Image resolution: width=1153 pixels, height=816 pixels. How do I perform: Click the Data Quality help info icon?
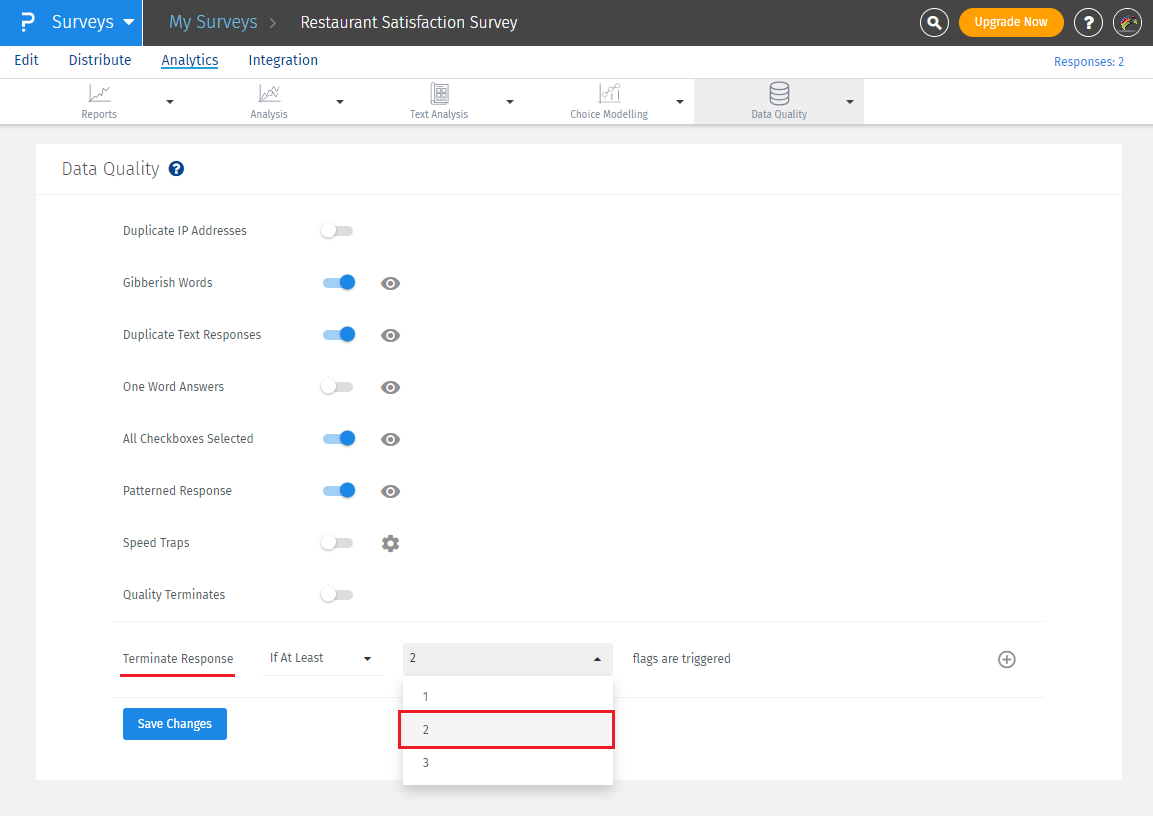point(177,169)
